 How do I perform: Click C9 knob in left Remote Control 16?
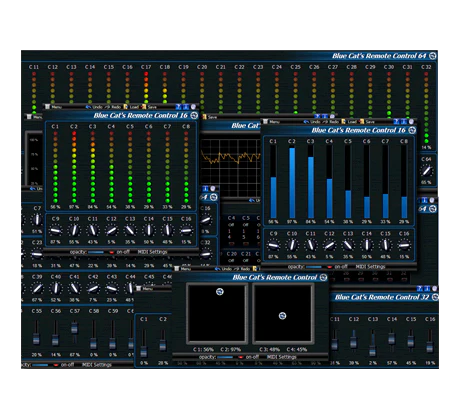55,230
